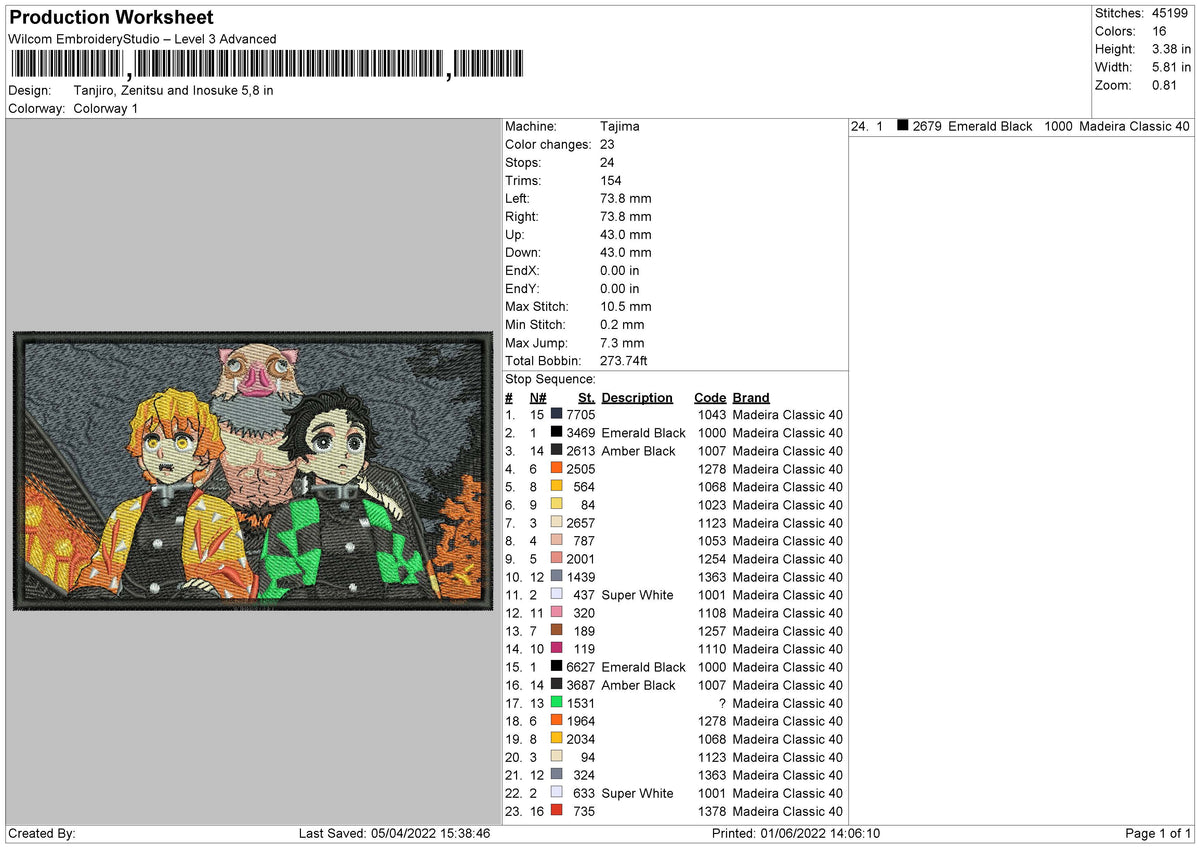
Task: Select the pink swatch in stop 12
Action: 556,613
